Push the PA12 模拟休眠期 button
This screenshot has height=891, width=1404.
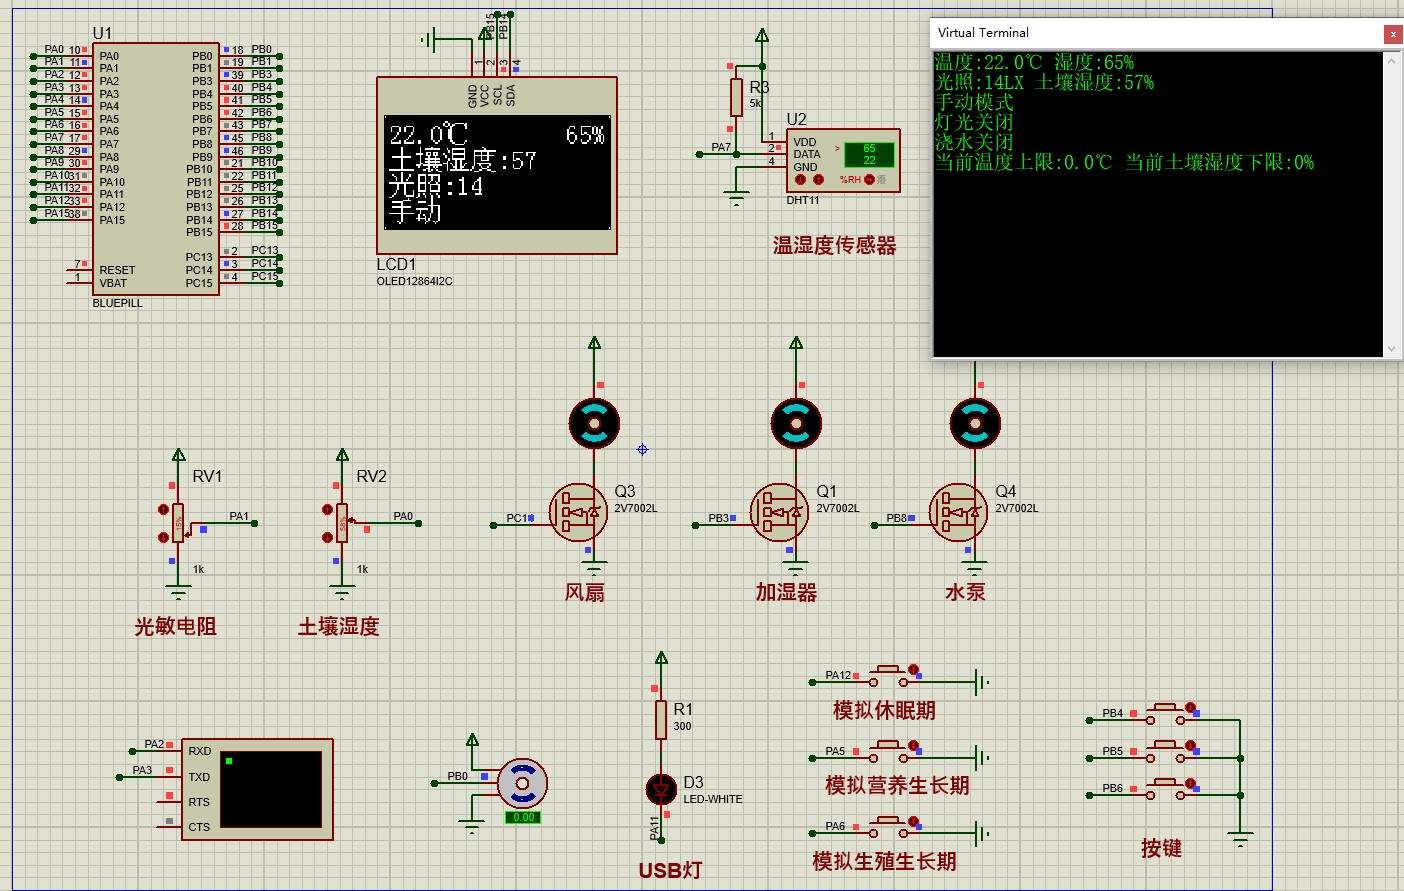point(889,677)
